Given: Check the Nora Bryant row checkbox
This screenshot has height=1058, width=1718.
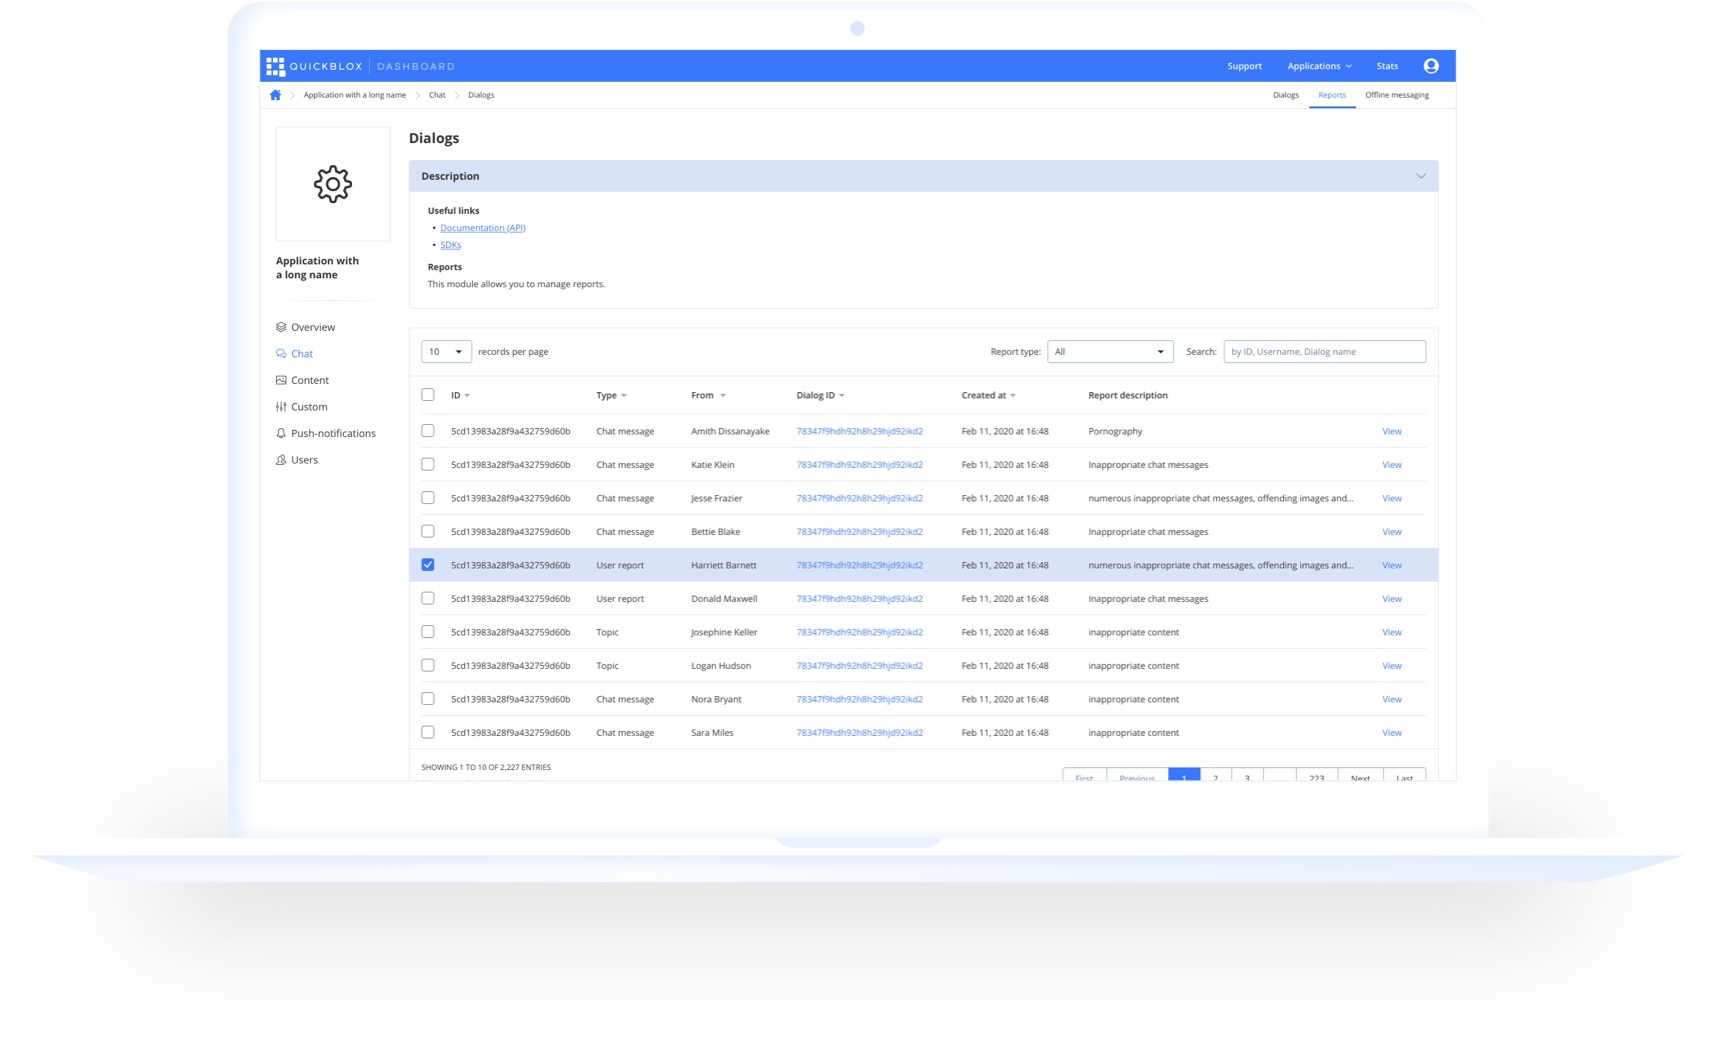Looking at the screenshot, I should (x=428, y=699).
